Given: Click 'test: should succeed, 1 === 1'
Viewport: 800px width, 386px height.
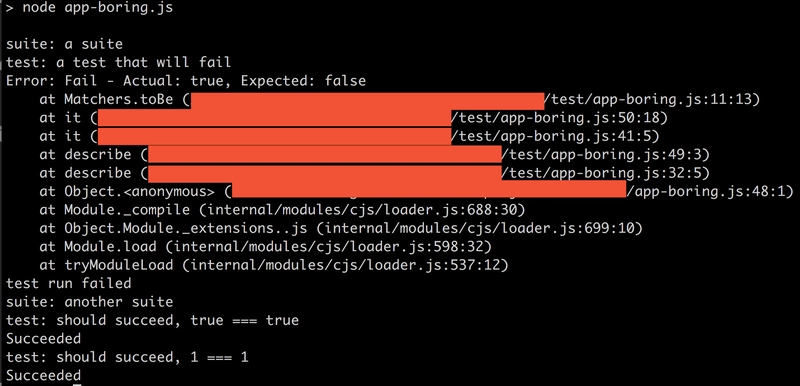Looking at the screenshot, I should 127,357.
